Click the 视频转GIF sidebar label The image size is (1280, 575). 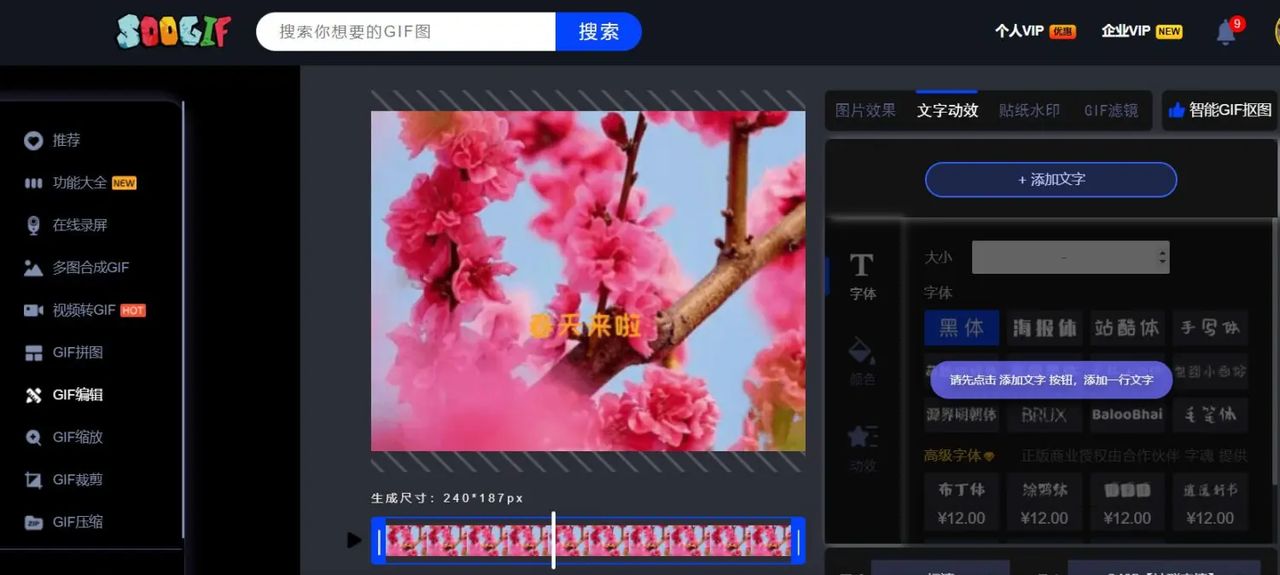[x=84, y=310]
